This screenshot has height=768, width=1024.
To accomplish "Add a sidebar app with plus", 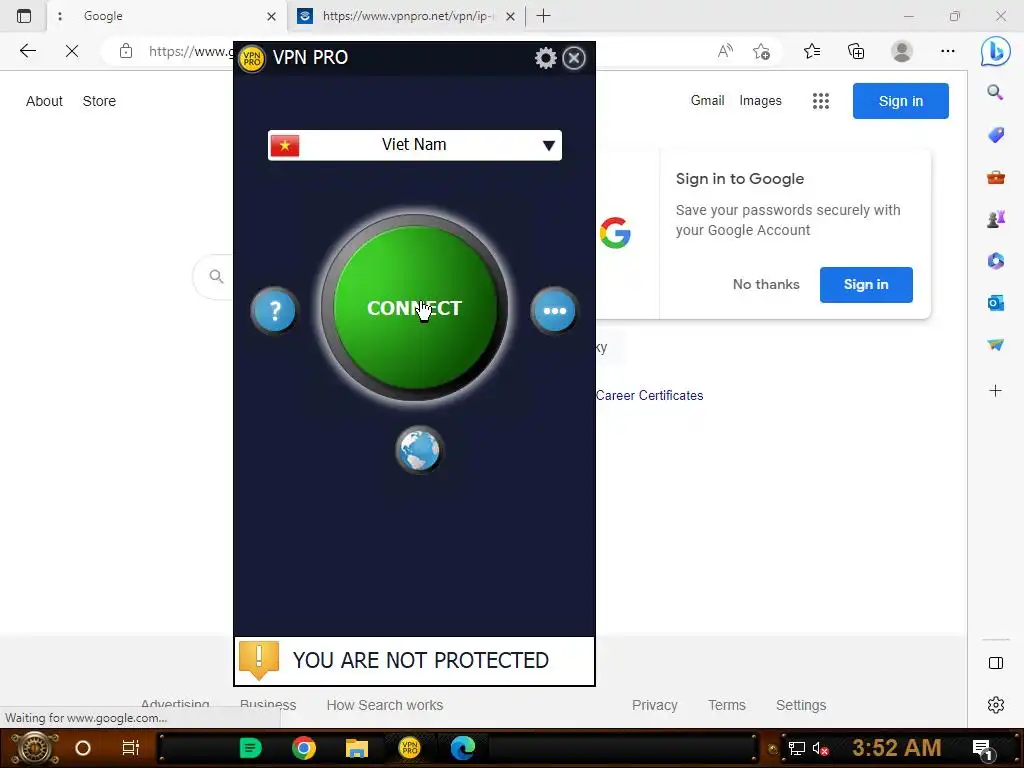I will [x=995, y=391].
